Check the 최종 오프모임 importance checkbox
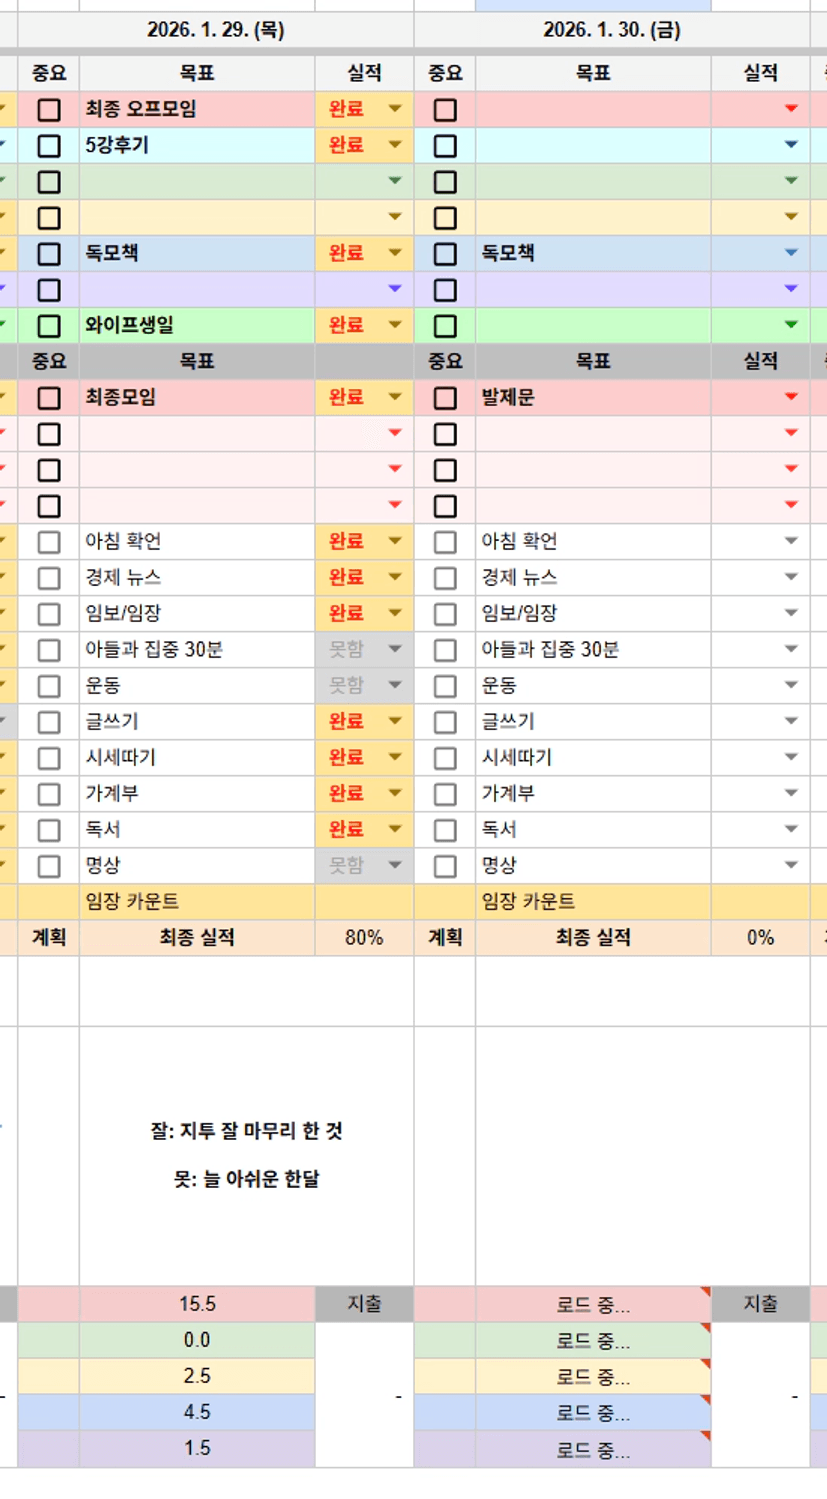The height and width of the screenshot is (1499, 827). [x=49, y=110]
